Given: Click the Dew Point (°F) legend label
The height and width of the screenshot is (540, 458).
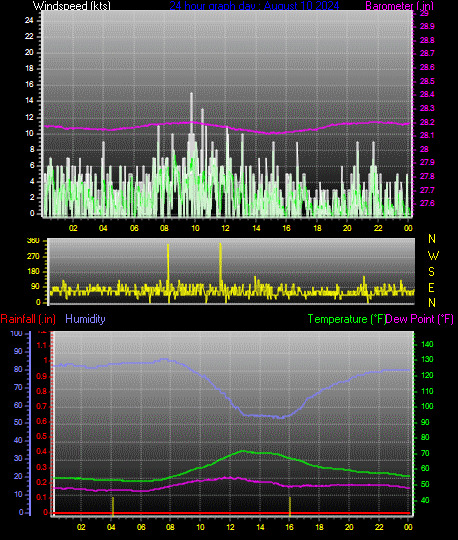Looking at the screenshot, I should [x=419, y=319].
